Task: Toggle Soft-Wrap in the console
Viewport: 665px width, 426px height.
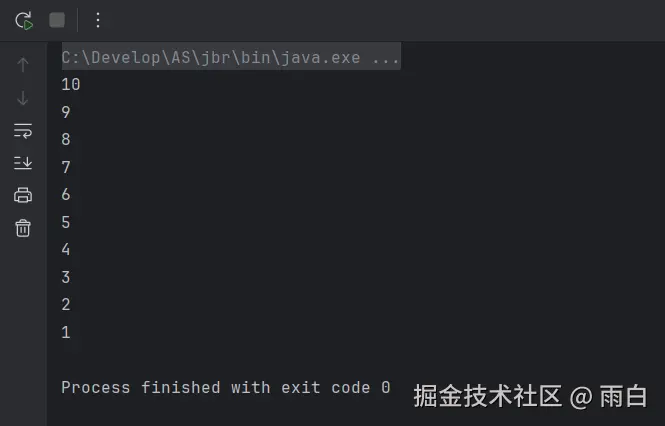Action: pyautogui.click(x=23, y=131)
